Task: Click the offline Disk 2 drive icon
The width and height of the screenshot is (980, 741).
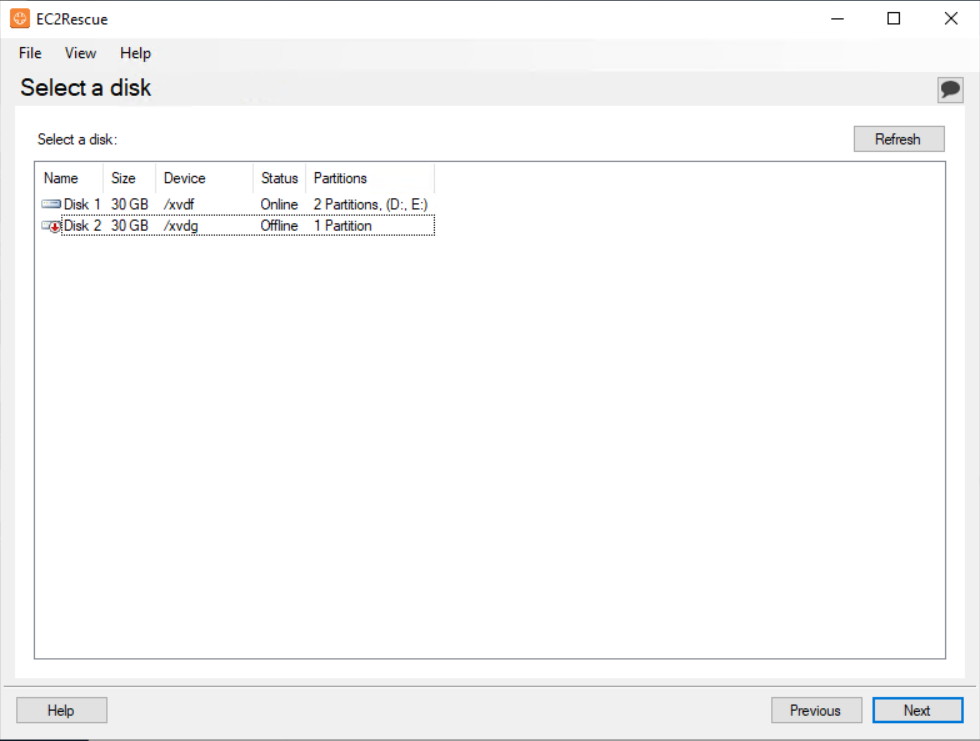Action: [x=51, y=226]
